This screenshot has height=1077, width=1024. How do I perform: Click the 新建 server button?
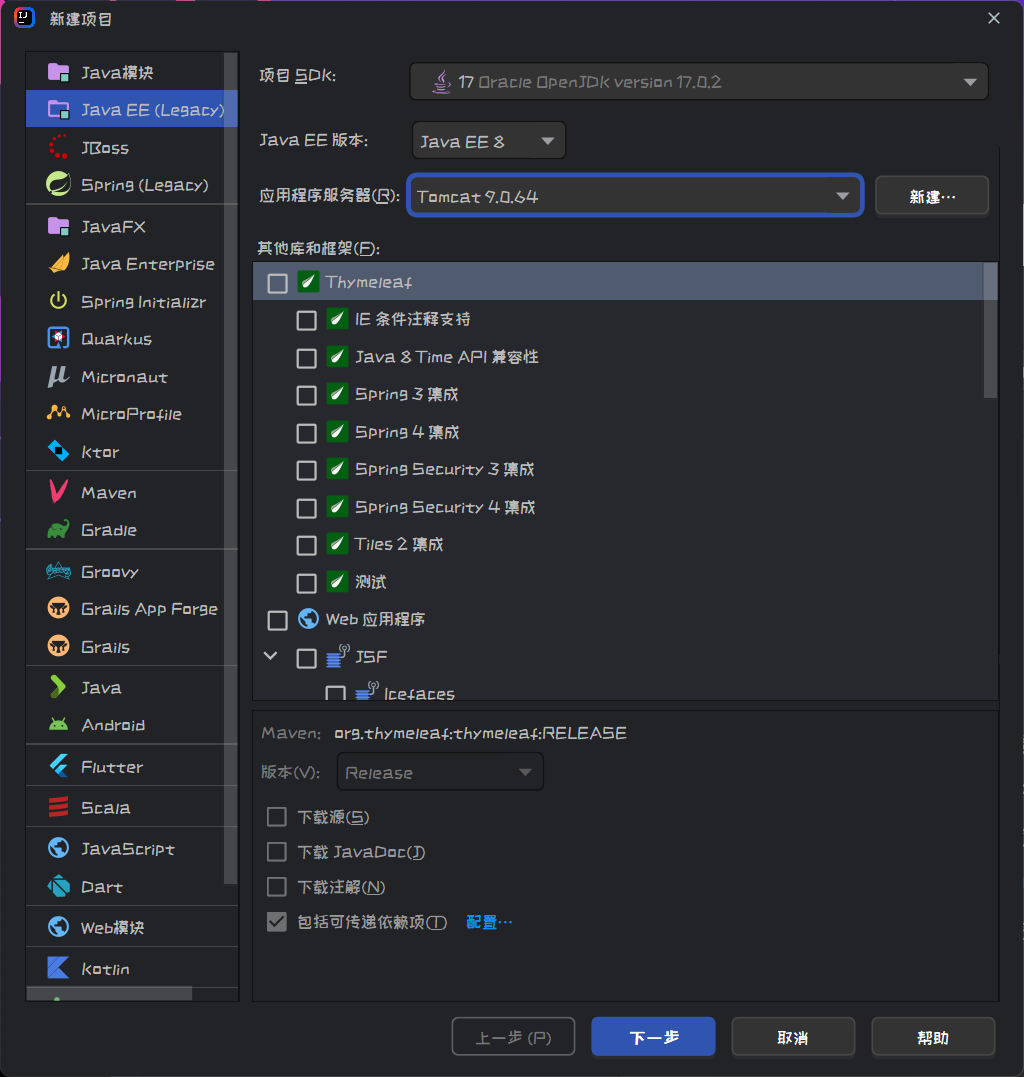point(931,195)
